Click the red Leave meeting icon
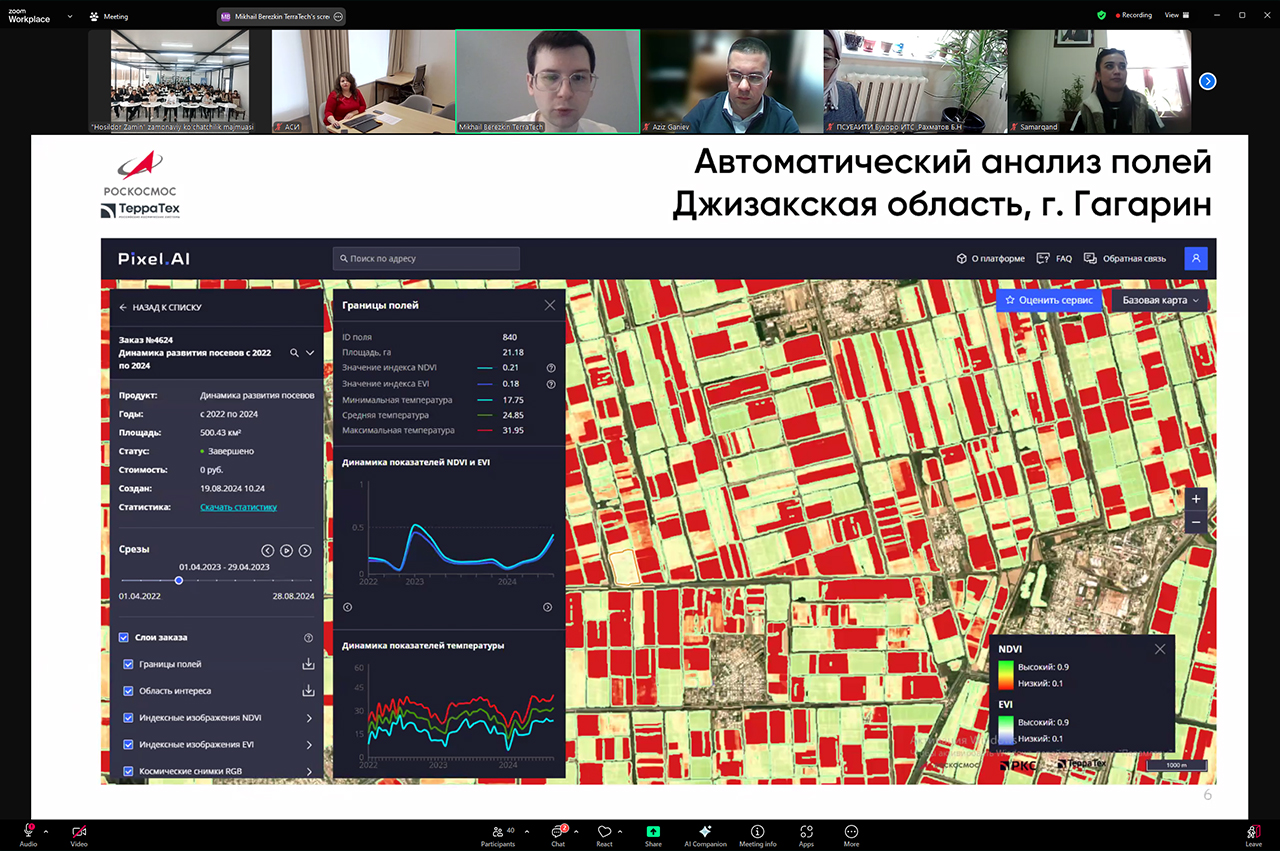The image size is (1280, 851). (1254, 831)
